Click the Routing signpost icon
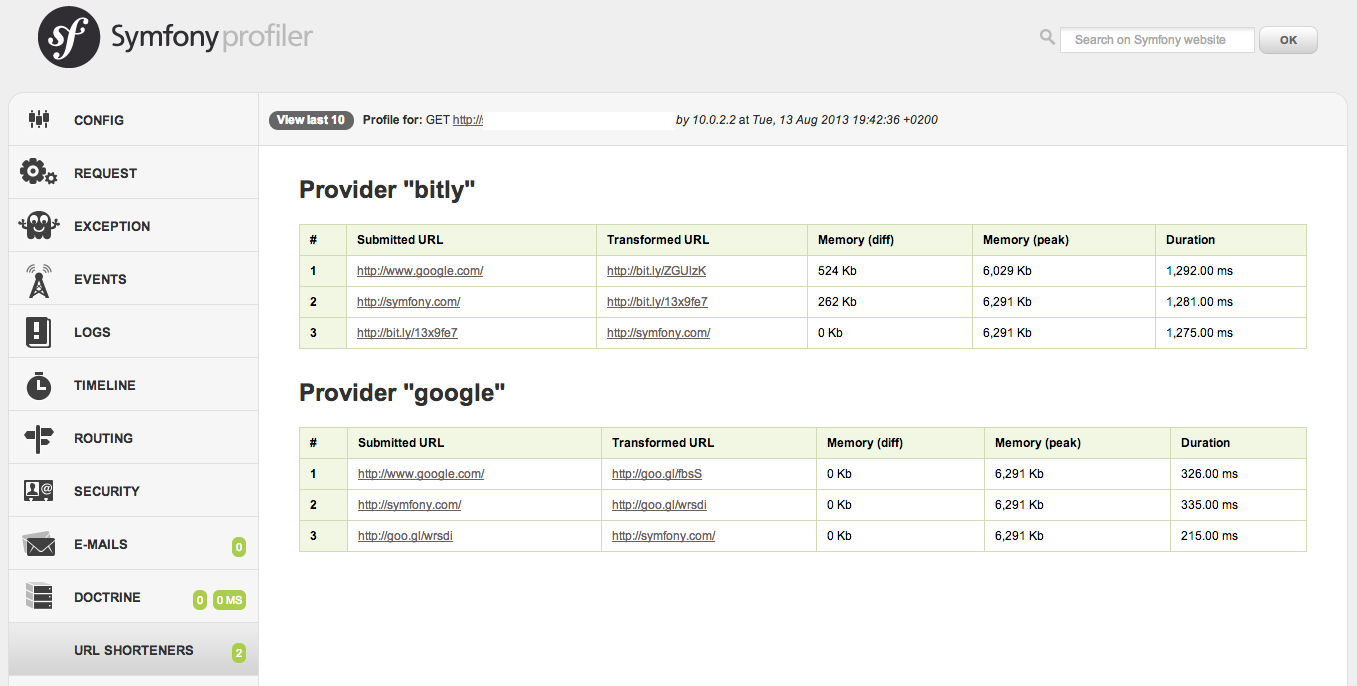This screenshot has height=686, width=1357. (x=39, y=438)
